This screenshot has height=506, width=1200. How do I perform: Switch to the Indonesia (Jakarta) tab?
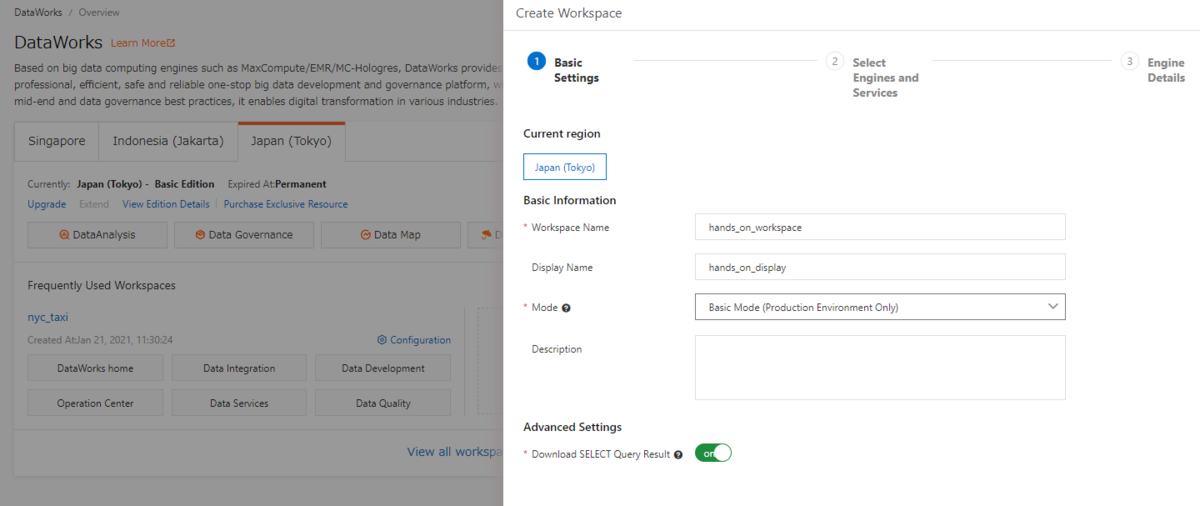168,141
